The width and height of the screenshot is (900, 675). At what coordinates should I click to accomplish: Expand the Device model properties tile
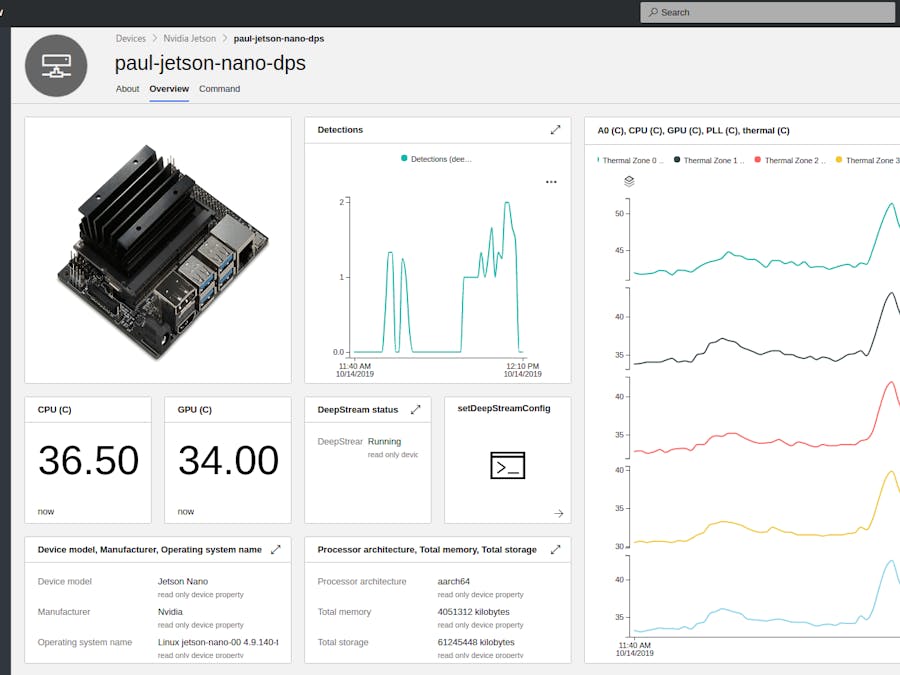pos(275,550)
